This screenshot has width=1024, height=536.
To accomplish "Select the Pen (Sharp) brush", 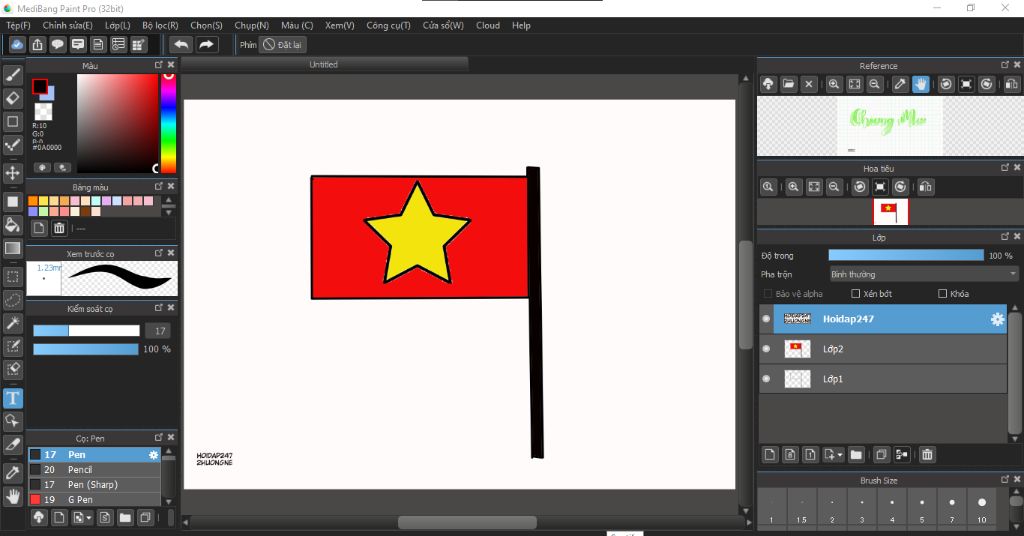I will (94, 484).
